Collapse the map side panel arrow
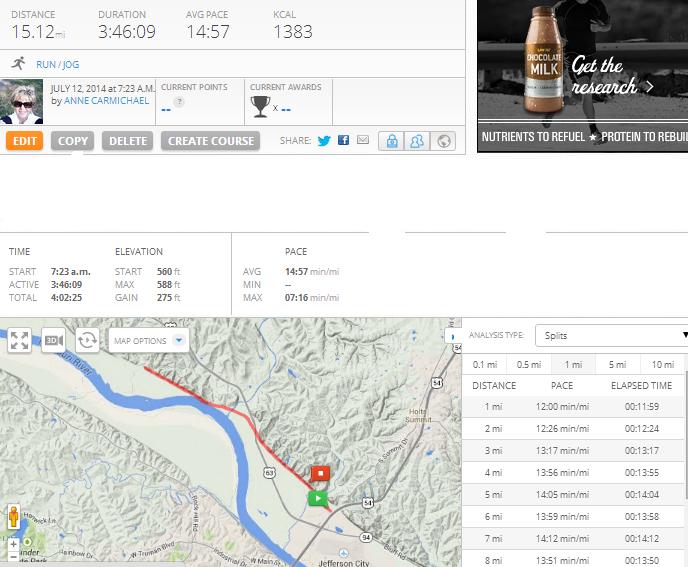The image size is (688, 567). point(451,337)
